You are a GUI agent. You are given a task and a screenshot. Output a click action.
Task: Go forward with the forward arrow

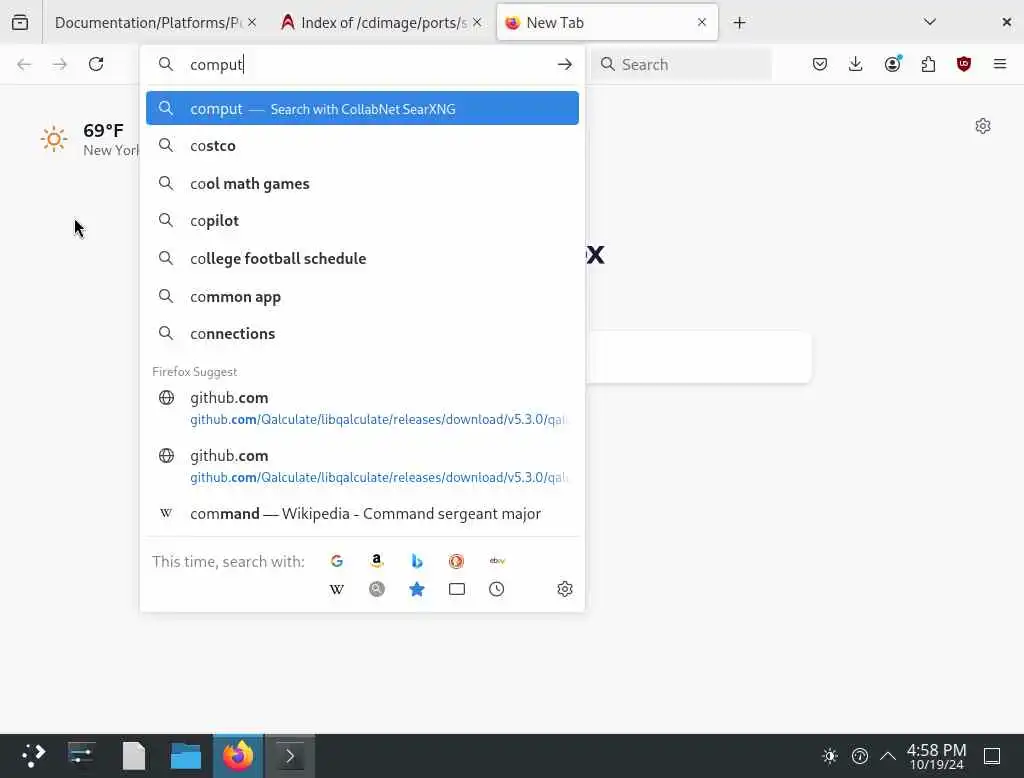(59, 64)
